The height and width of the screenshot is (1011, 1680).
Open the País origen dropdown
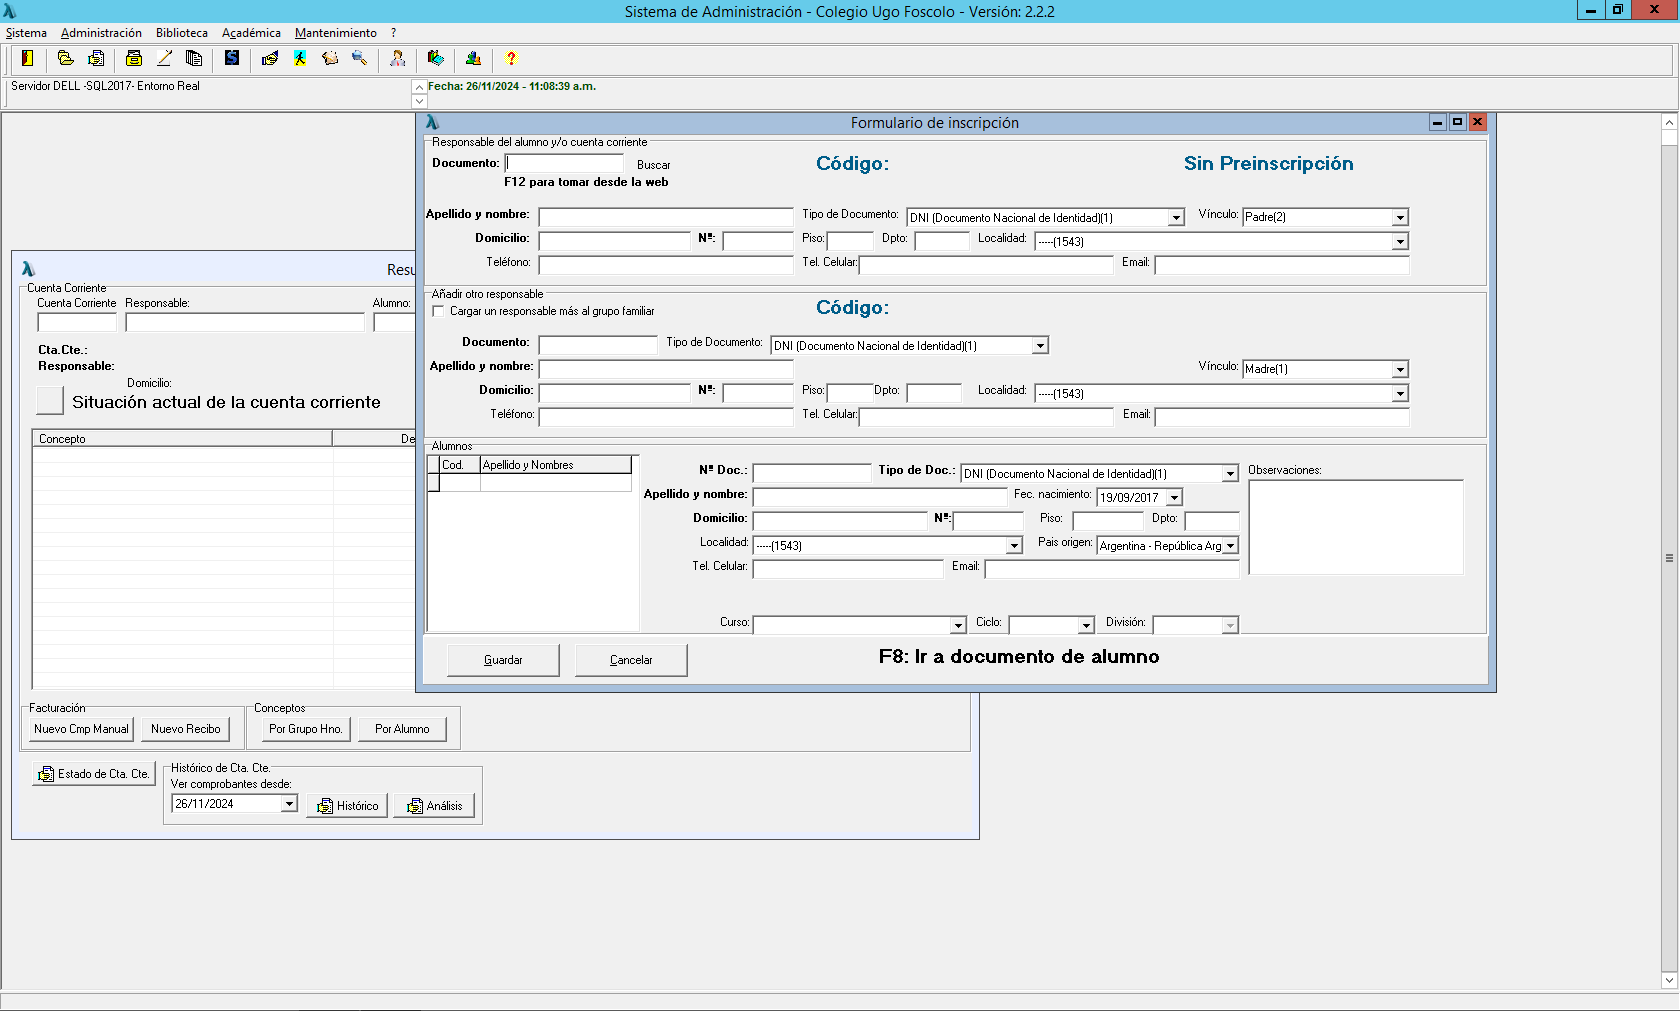1231,545
